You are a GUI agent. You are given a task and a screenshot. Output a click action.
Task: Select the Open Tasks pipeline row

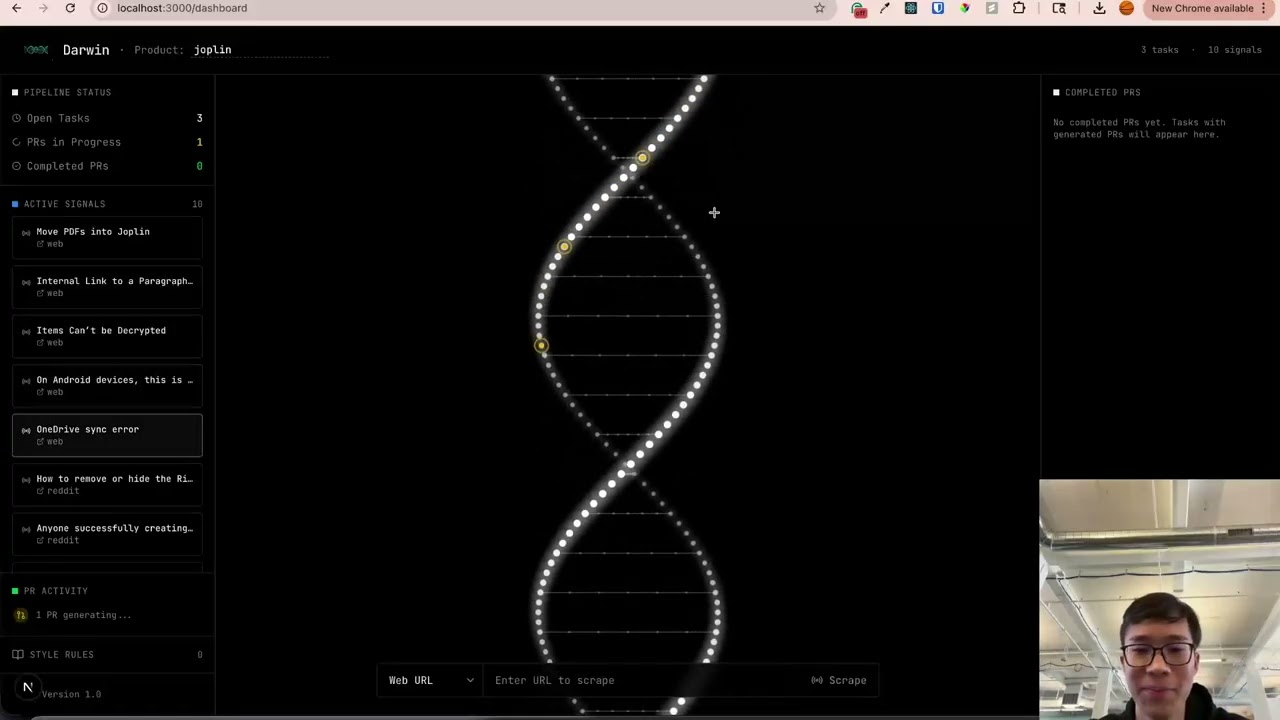[x=107, y=118]
